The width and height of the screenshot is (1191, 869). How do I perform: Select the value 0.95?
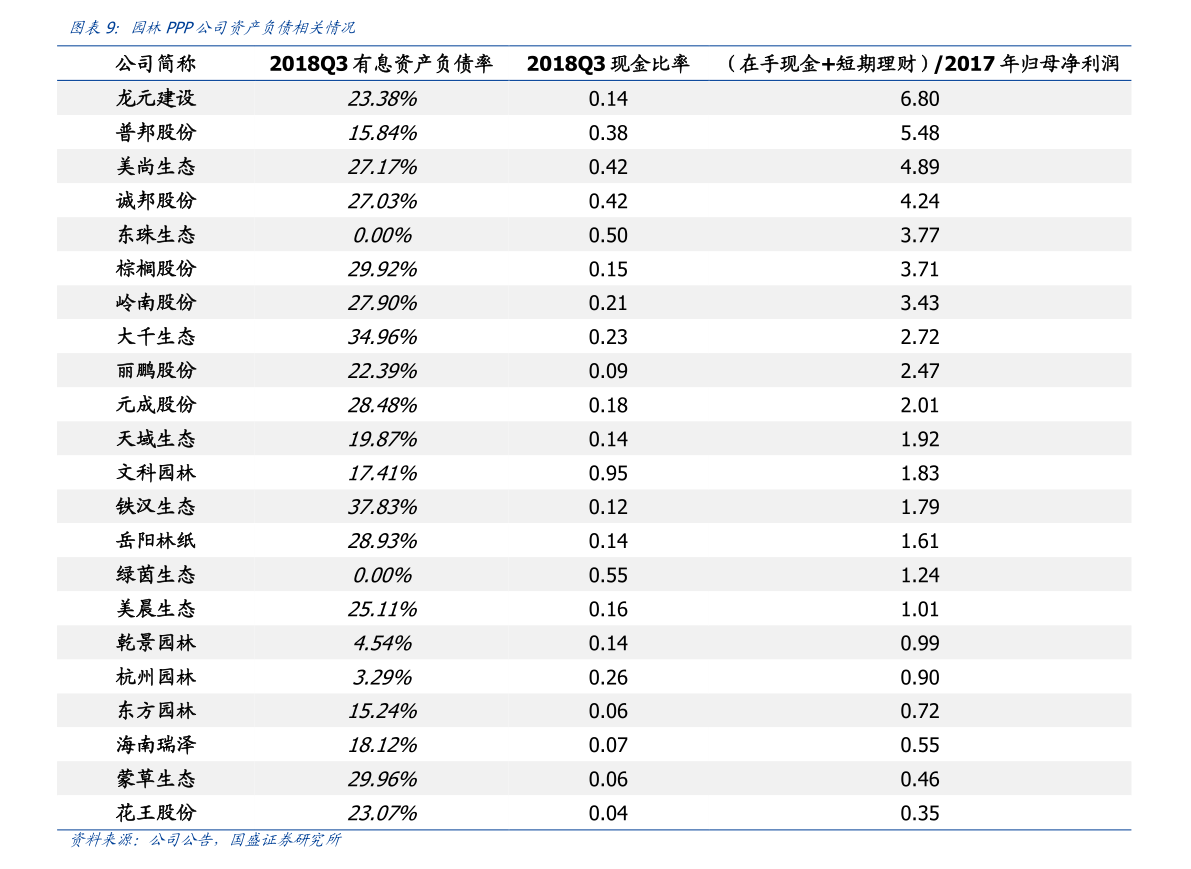608,473
